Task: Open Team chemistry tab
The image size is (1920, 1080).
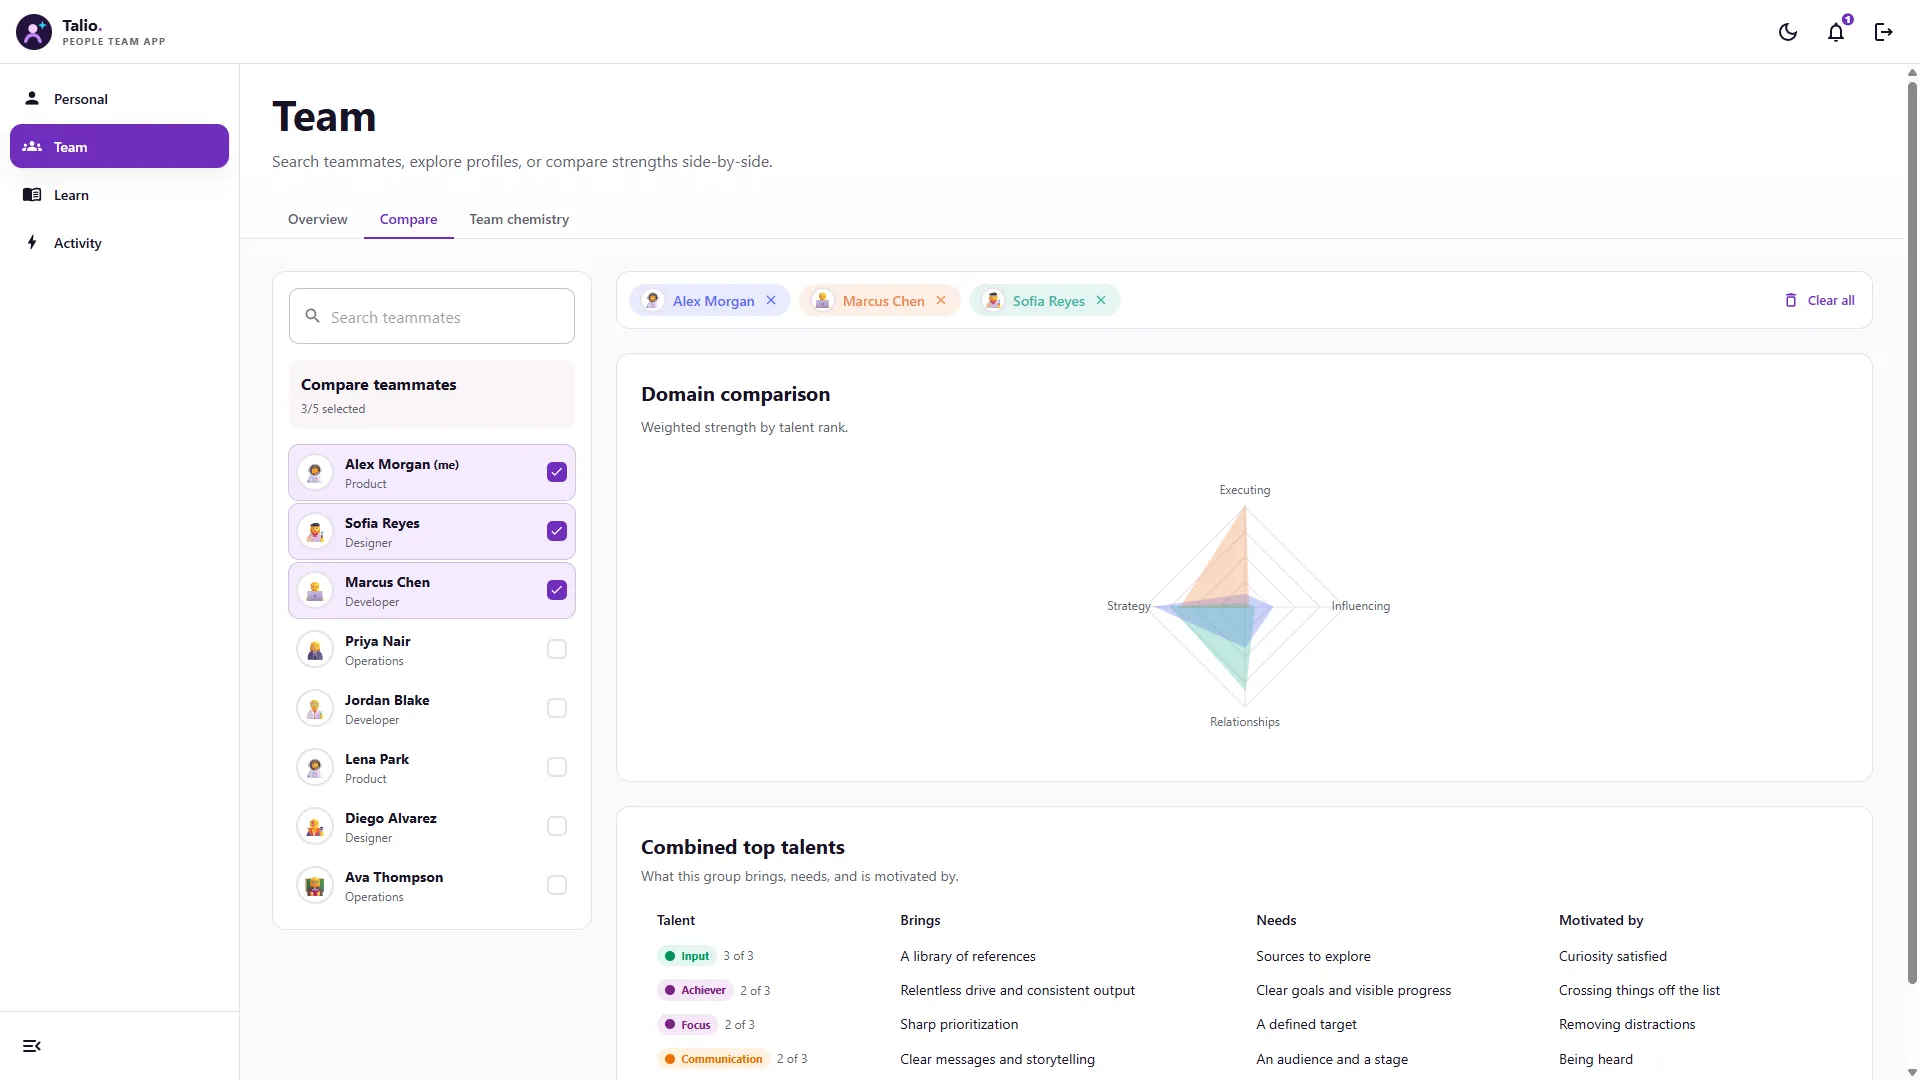Action: [x=519, y=219]
